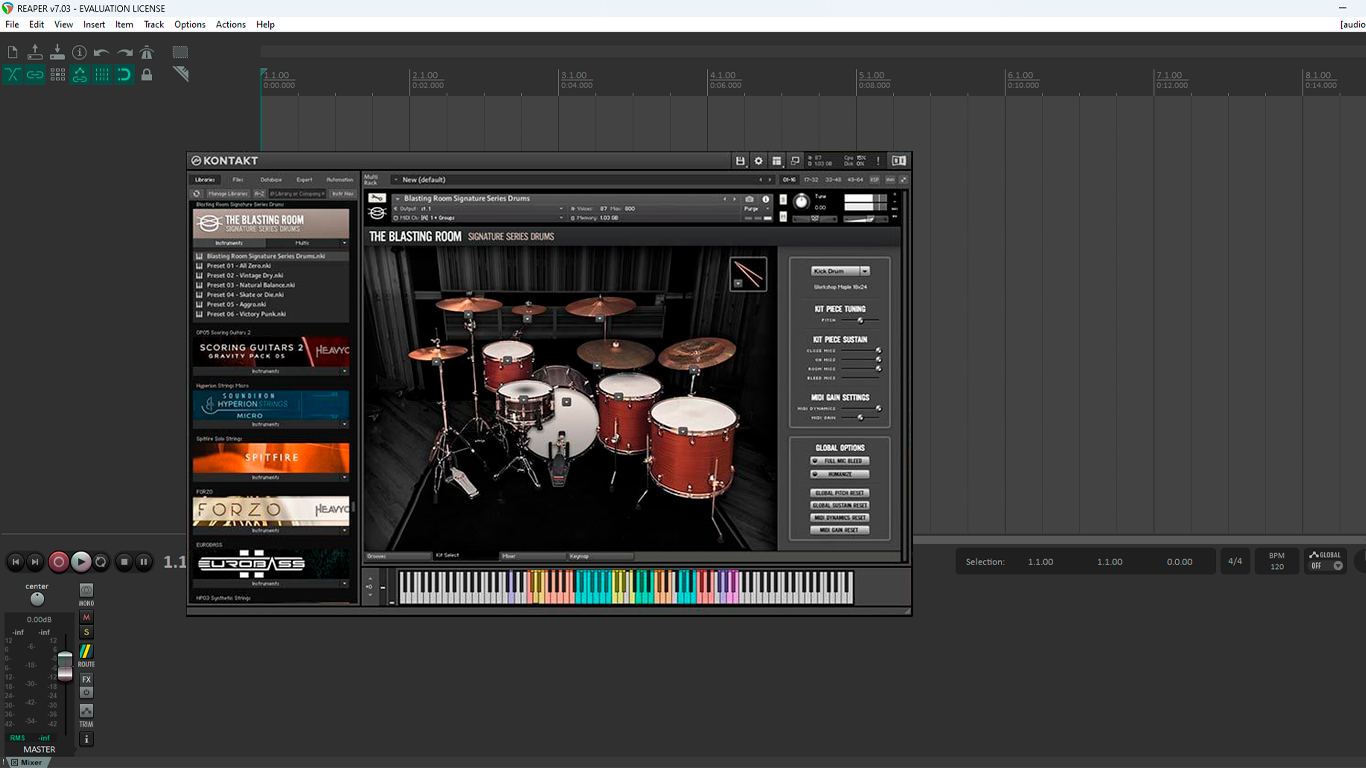Image resolution: width=1366 pixels, height=768 pixels.
Task: Toggle Kontakt minimized view icon
Action: [795, 161]
